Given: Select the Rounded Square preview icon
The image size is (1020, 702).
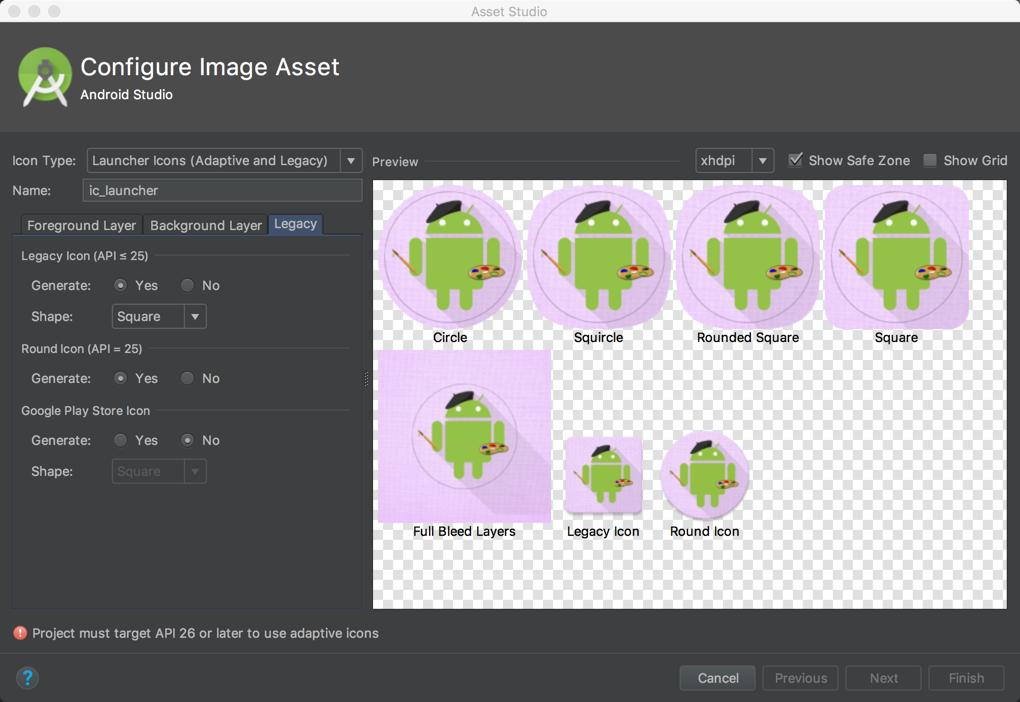Looking at the screenshot, I should 747,256.
